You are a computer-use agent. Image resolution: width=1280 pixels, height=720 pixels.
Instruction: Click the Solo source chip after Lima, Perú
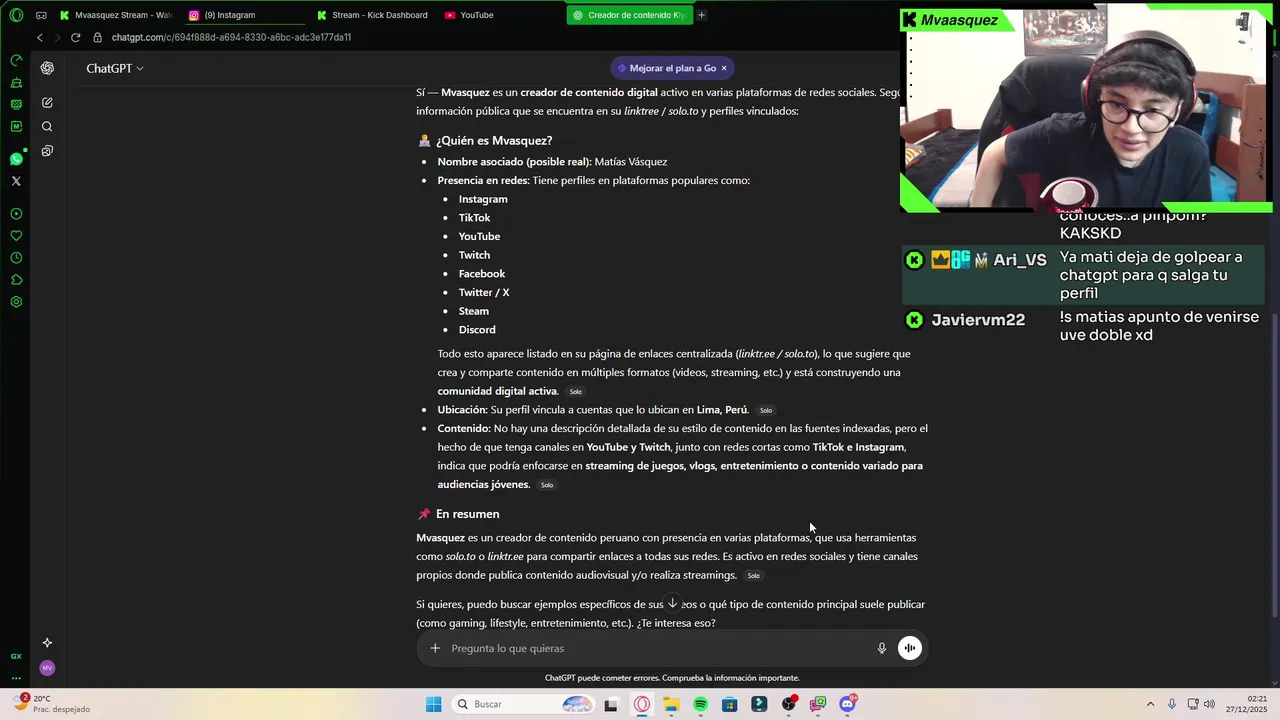pyautogui.click(x=765, y=410)
